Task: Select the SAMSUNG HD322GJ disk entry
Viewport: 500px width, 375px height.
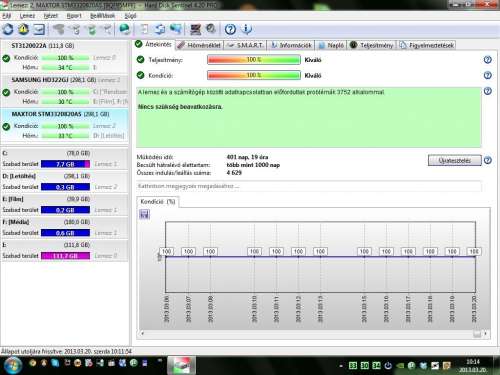Action: [x=64, y=91]
